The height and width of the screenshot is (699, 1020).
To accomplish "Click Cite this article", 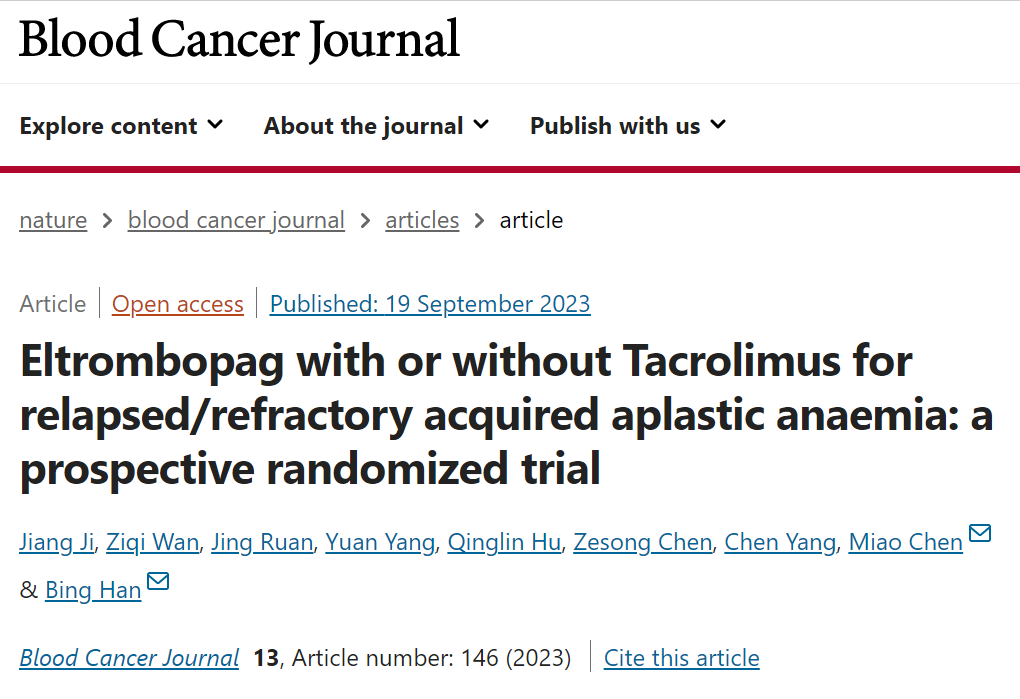I will 682,658.
